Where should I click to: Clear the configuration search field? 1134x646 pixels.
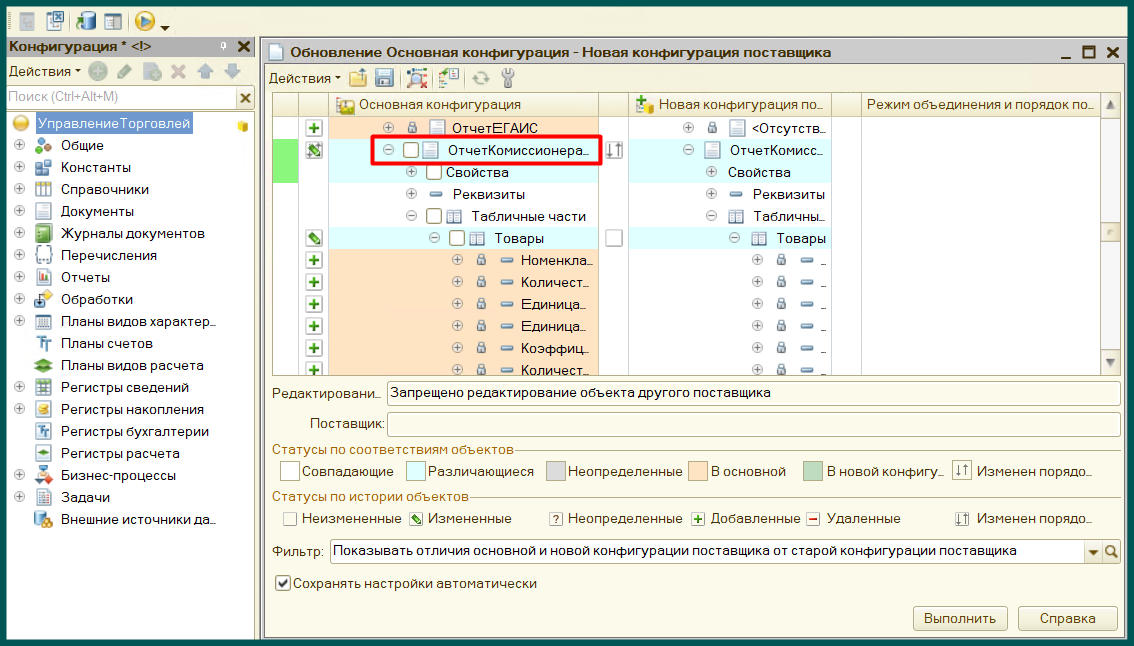[245, 98]
